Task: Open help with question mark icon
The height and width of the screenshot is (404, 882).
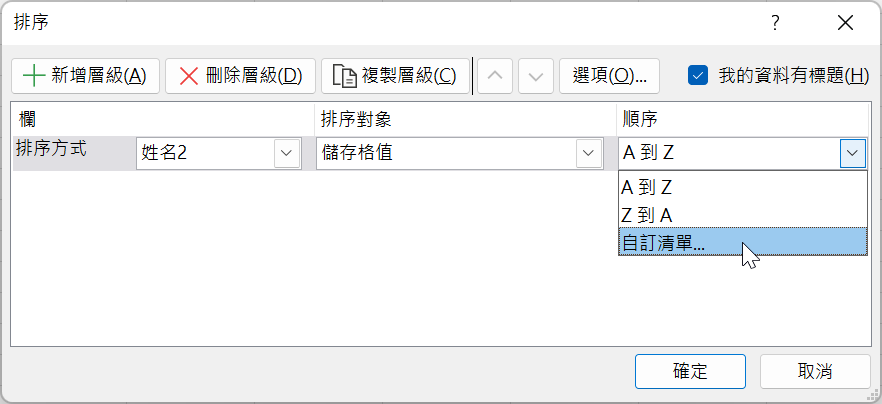Action: 776,23
